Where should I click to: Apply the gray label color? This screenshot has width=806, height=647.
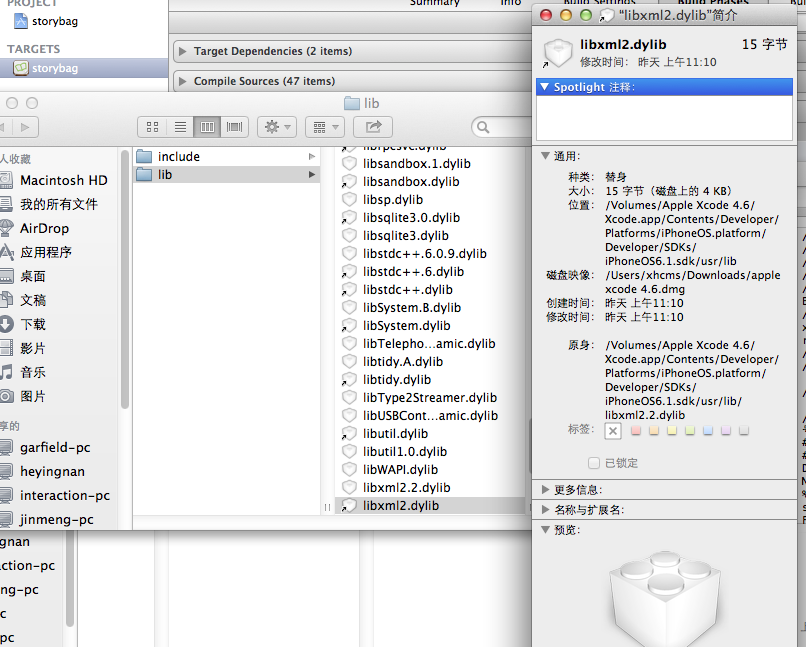tap(744, 431)
